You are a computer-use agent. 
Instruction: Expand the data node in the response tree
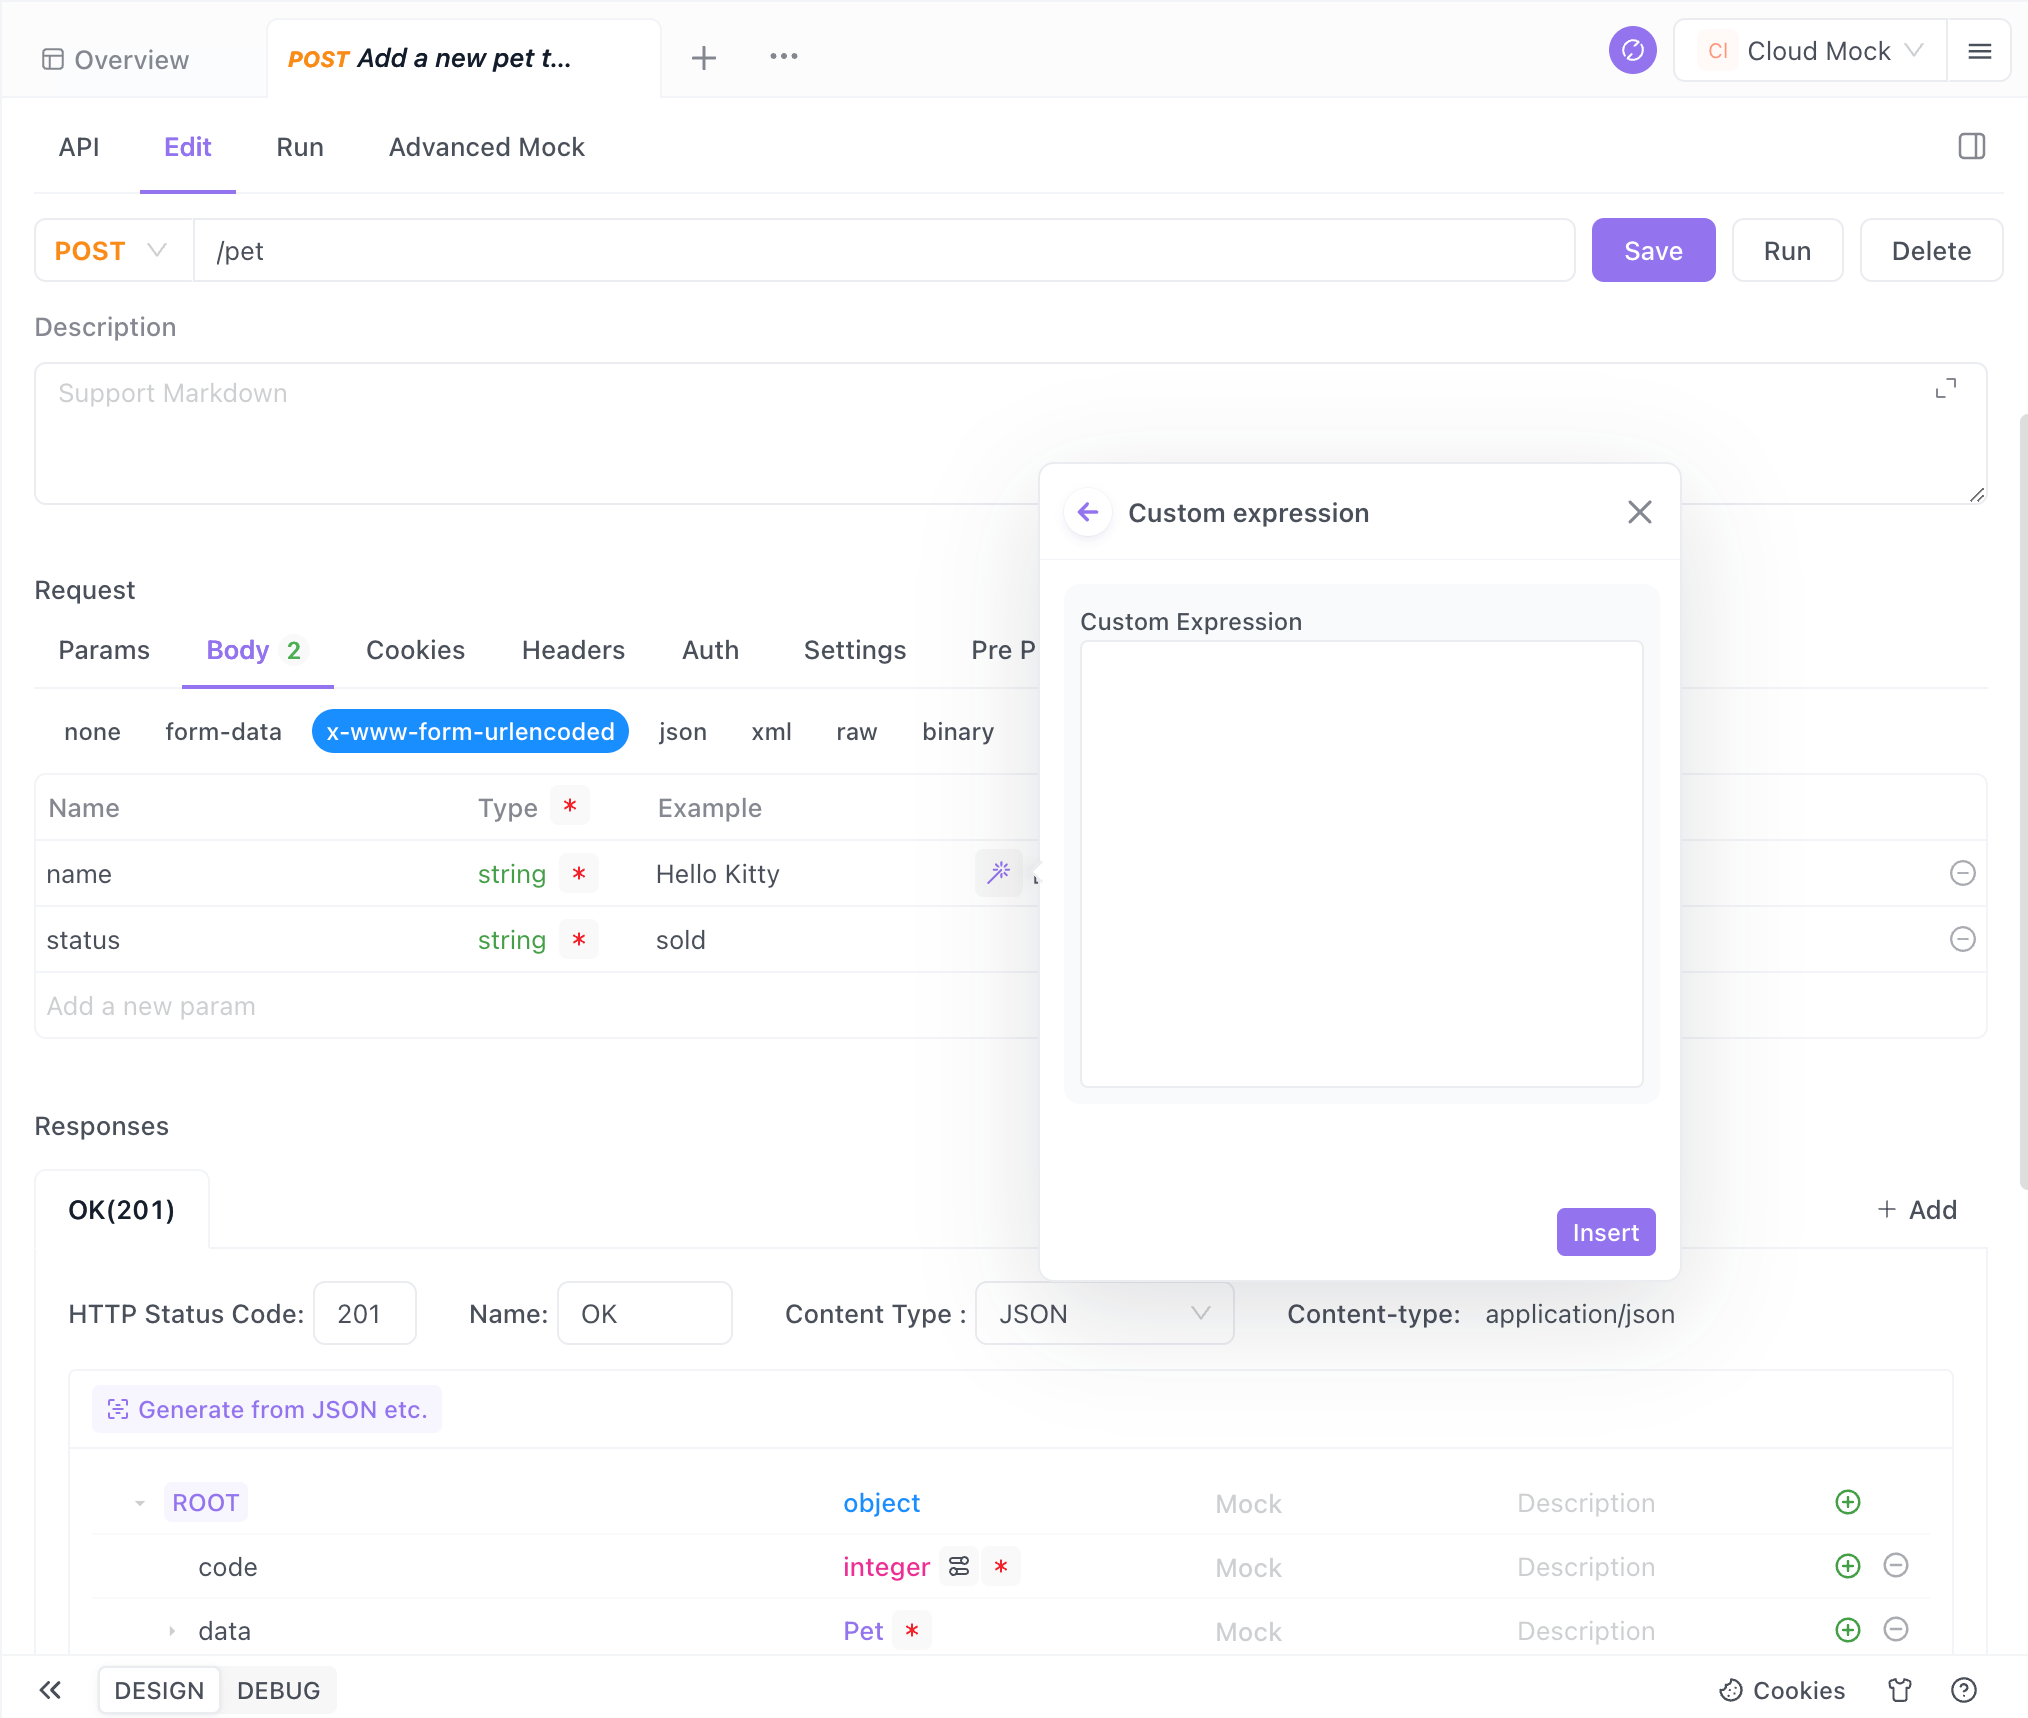point(172,1631)
